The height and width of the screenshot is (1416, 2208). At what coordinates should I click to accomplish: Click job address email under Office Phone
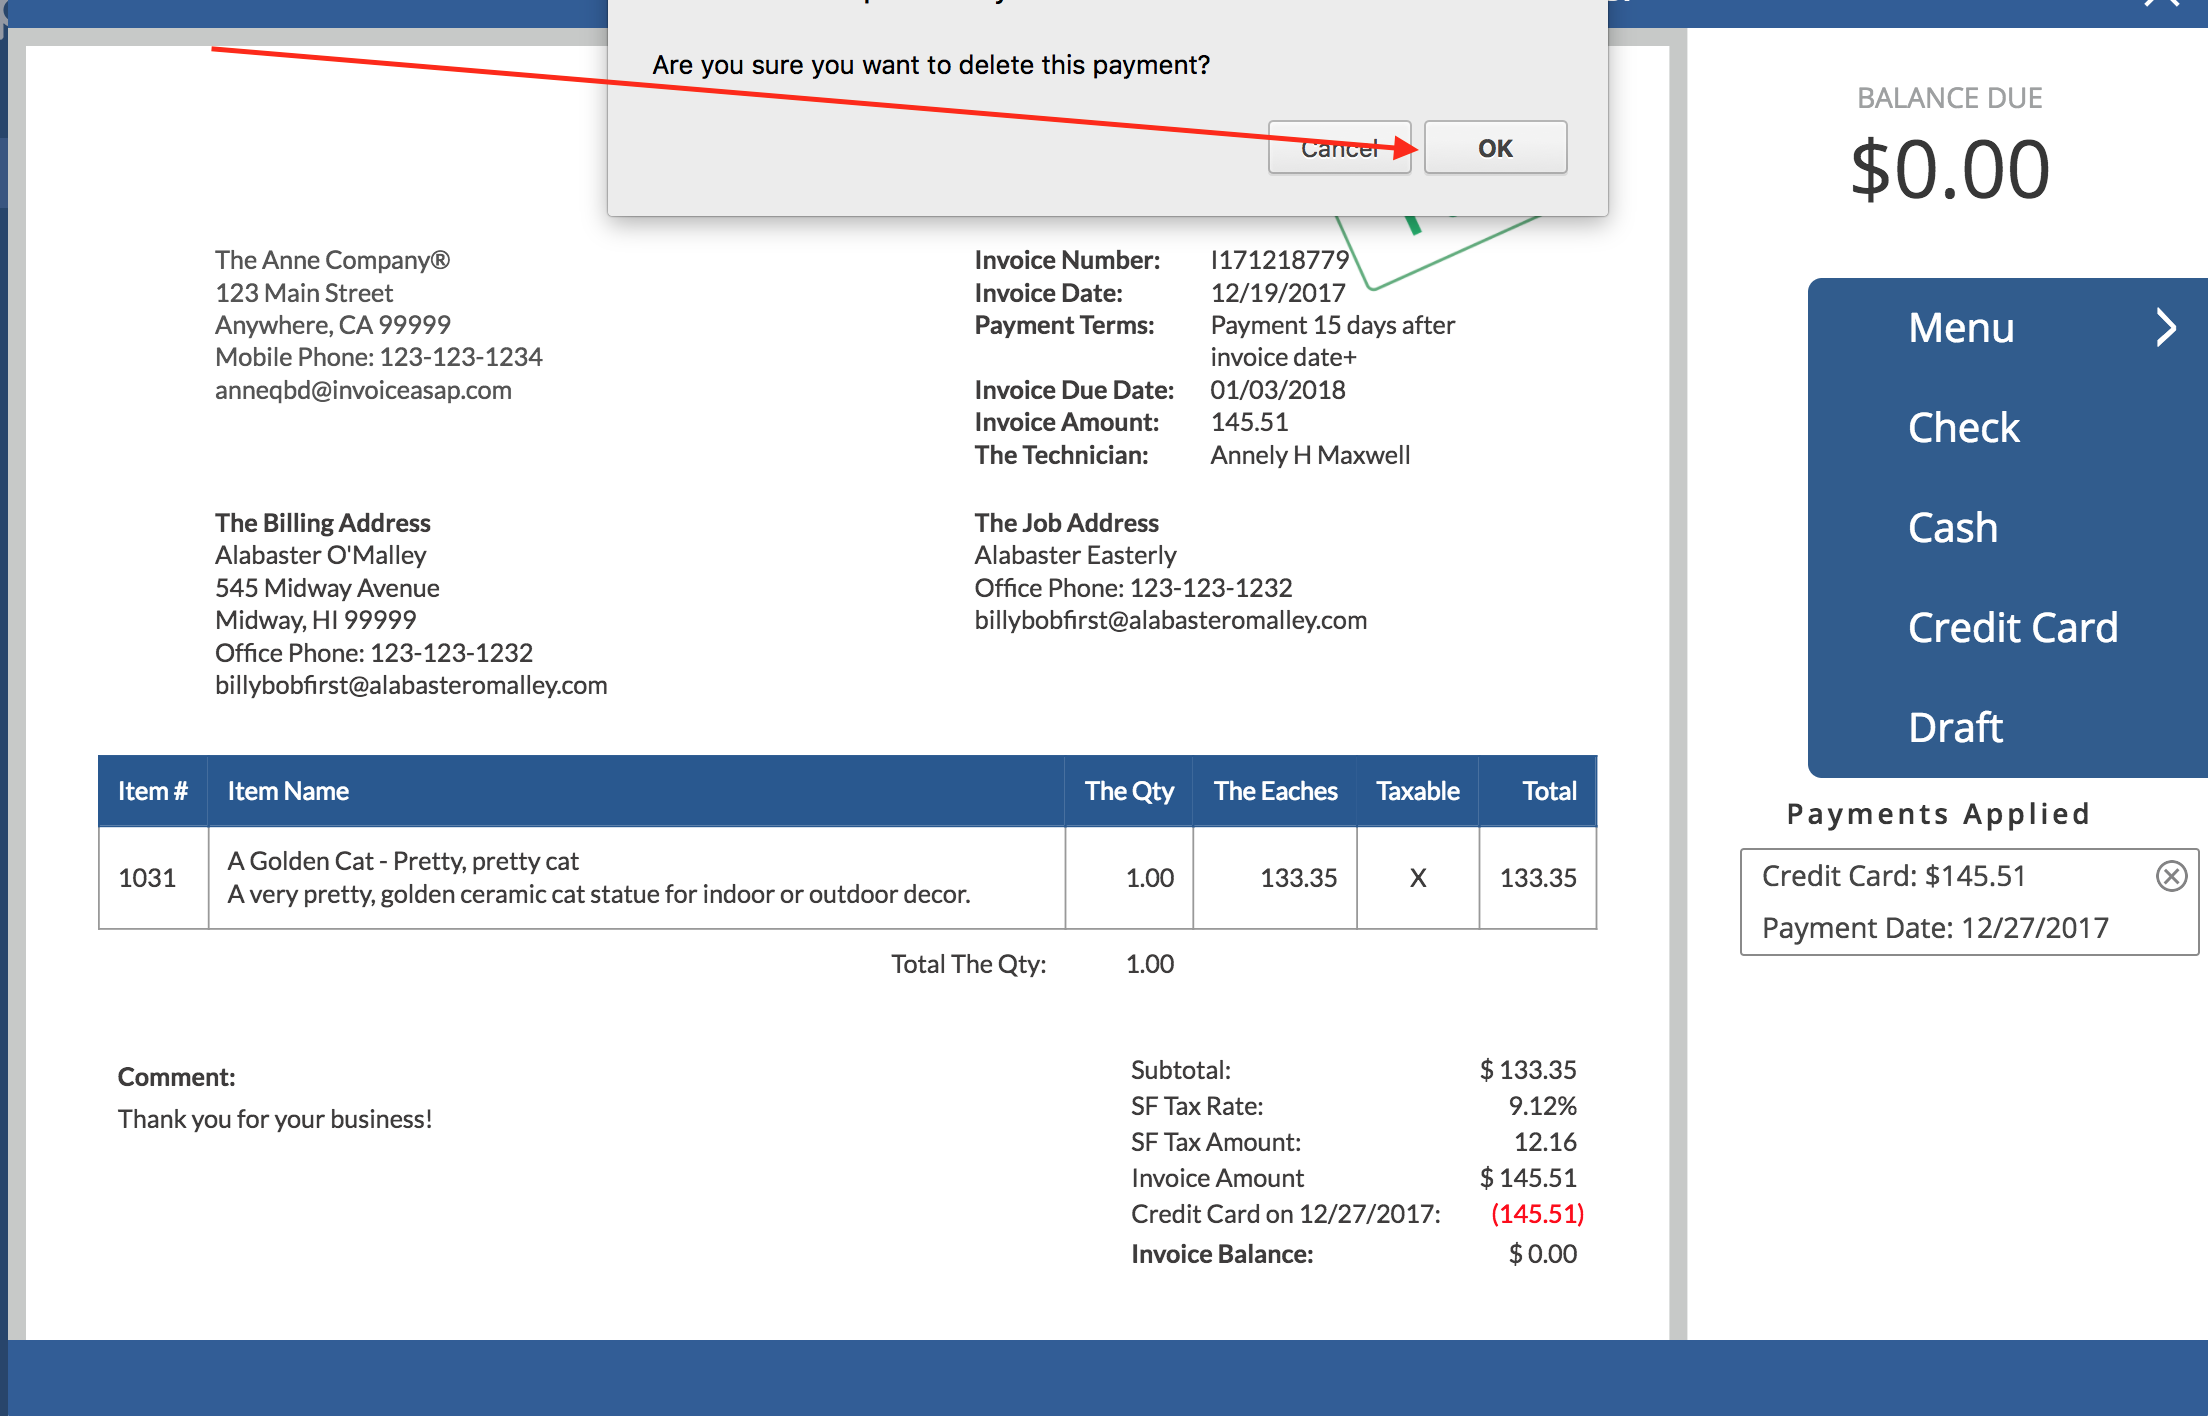tap(1170, 620)
